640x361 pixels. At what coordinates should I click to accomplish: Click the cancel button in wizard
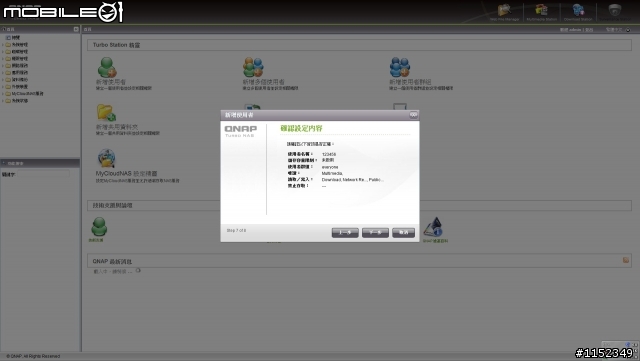pyautogui.click(x=403, y=233)
